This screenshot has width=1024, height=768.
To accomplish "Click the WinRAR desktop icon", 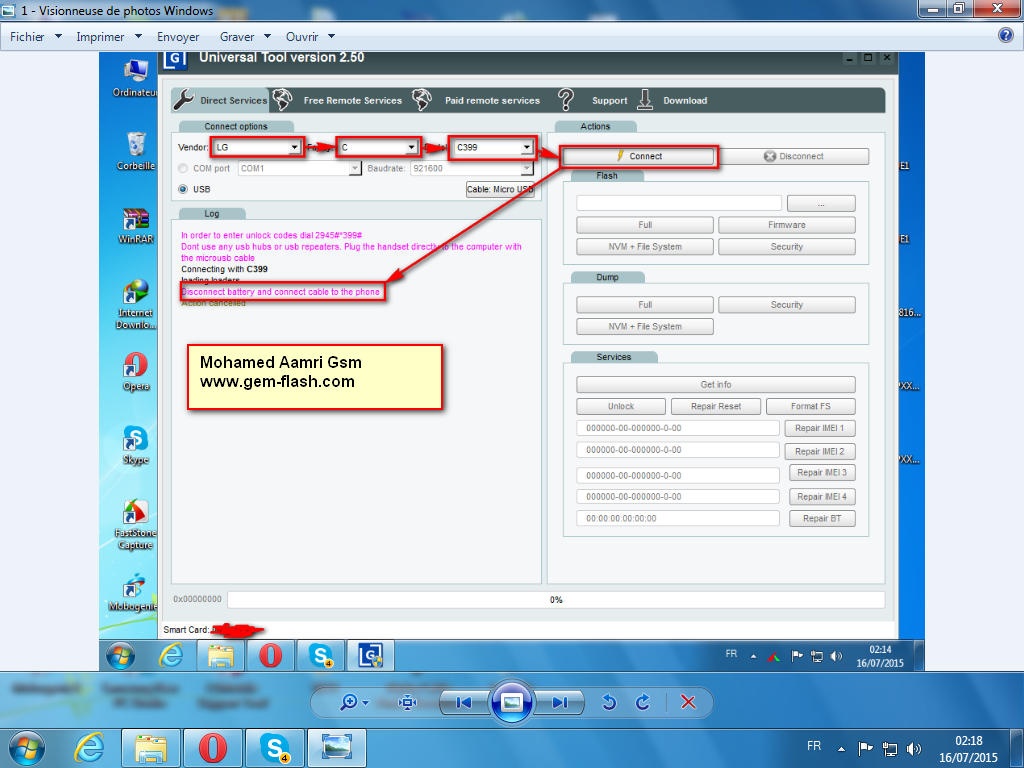I will 135,226.
